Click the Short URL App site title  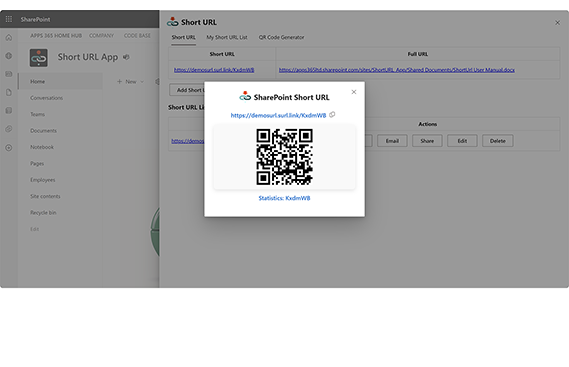click(88, 57)
